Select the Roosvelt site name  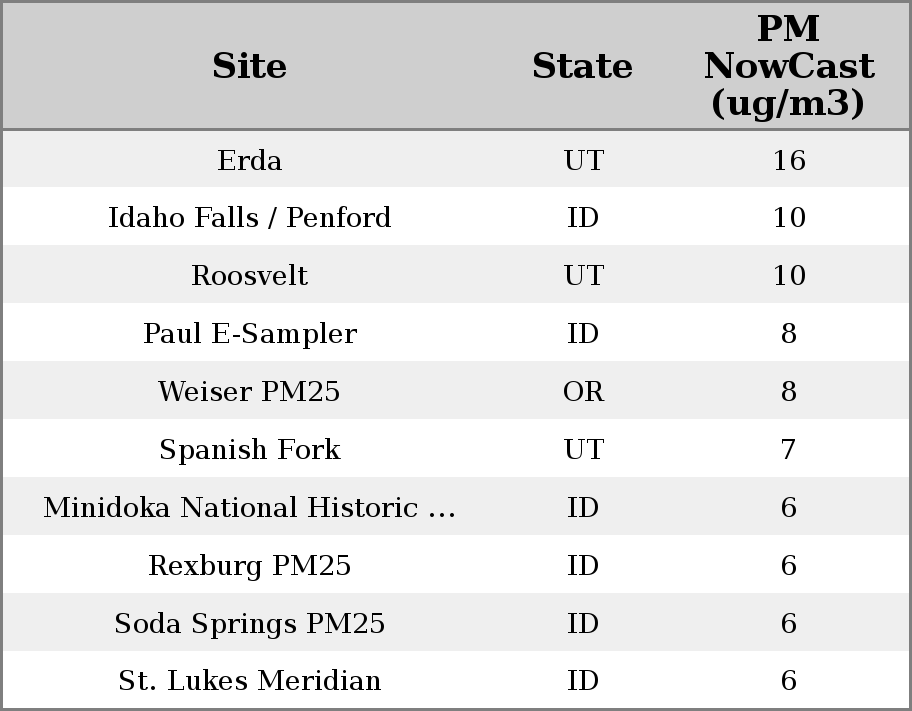(x=249, y=276)
